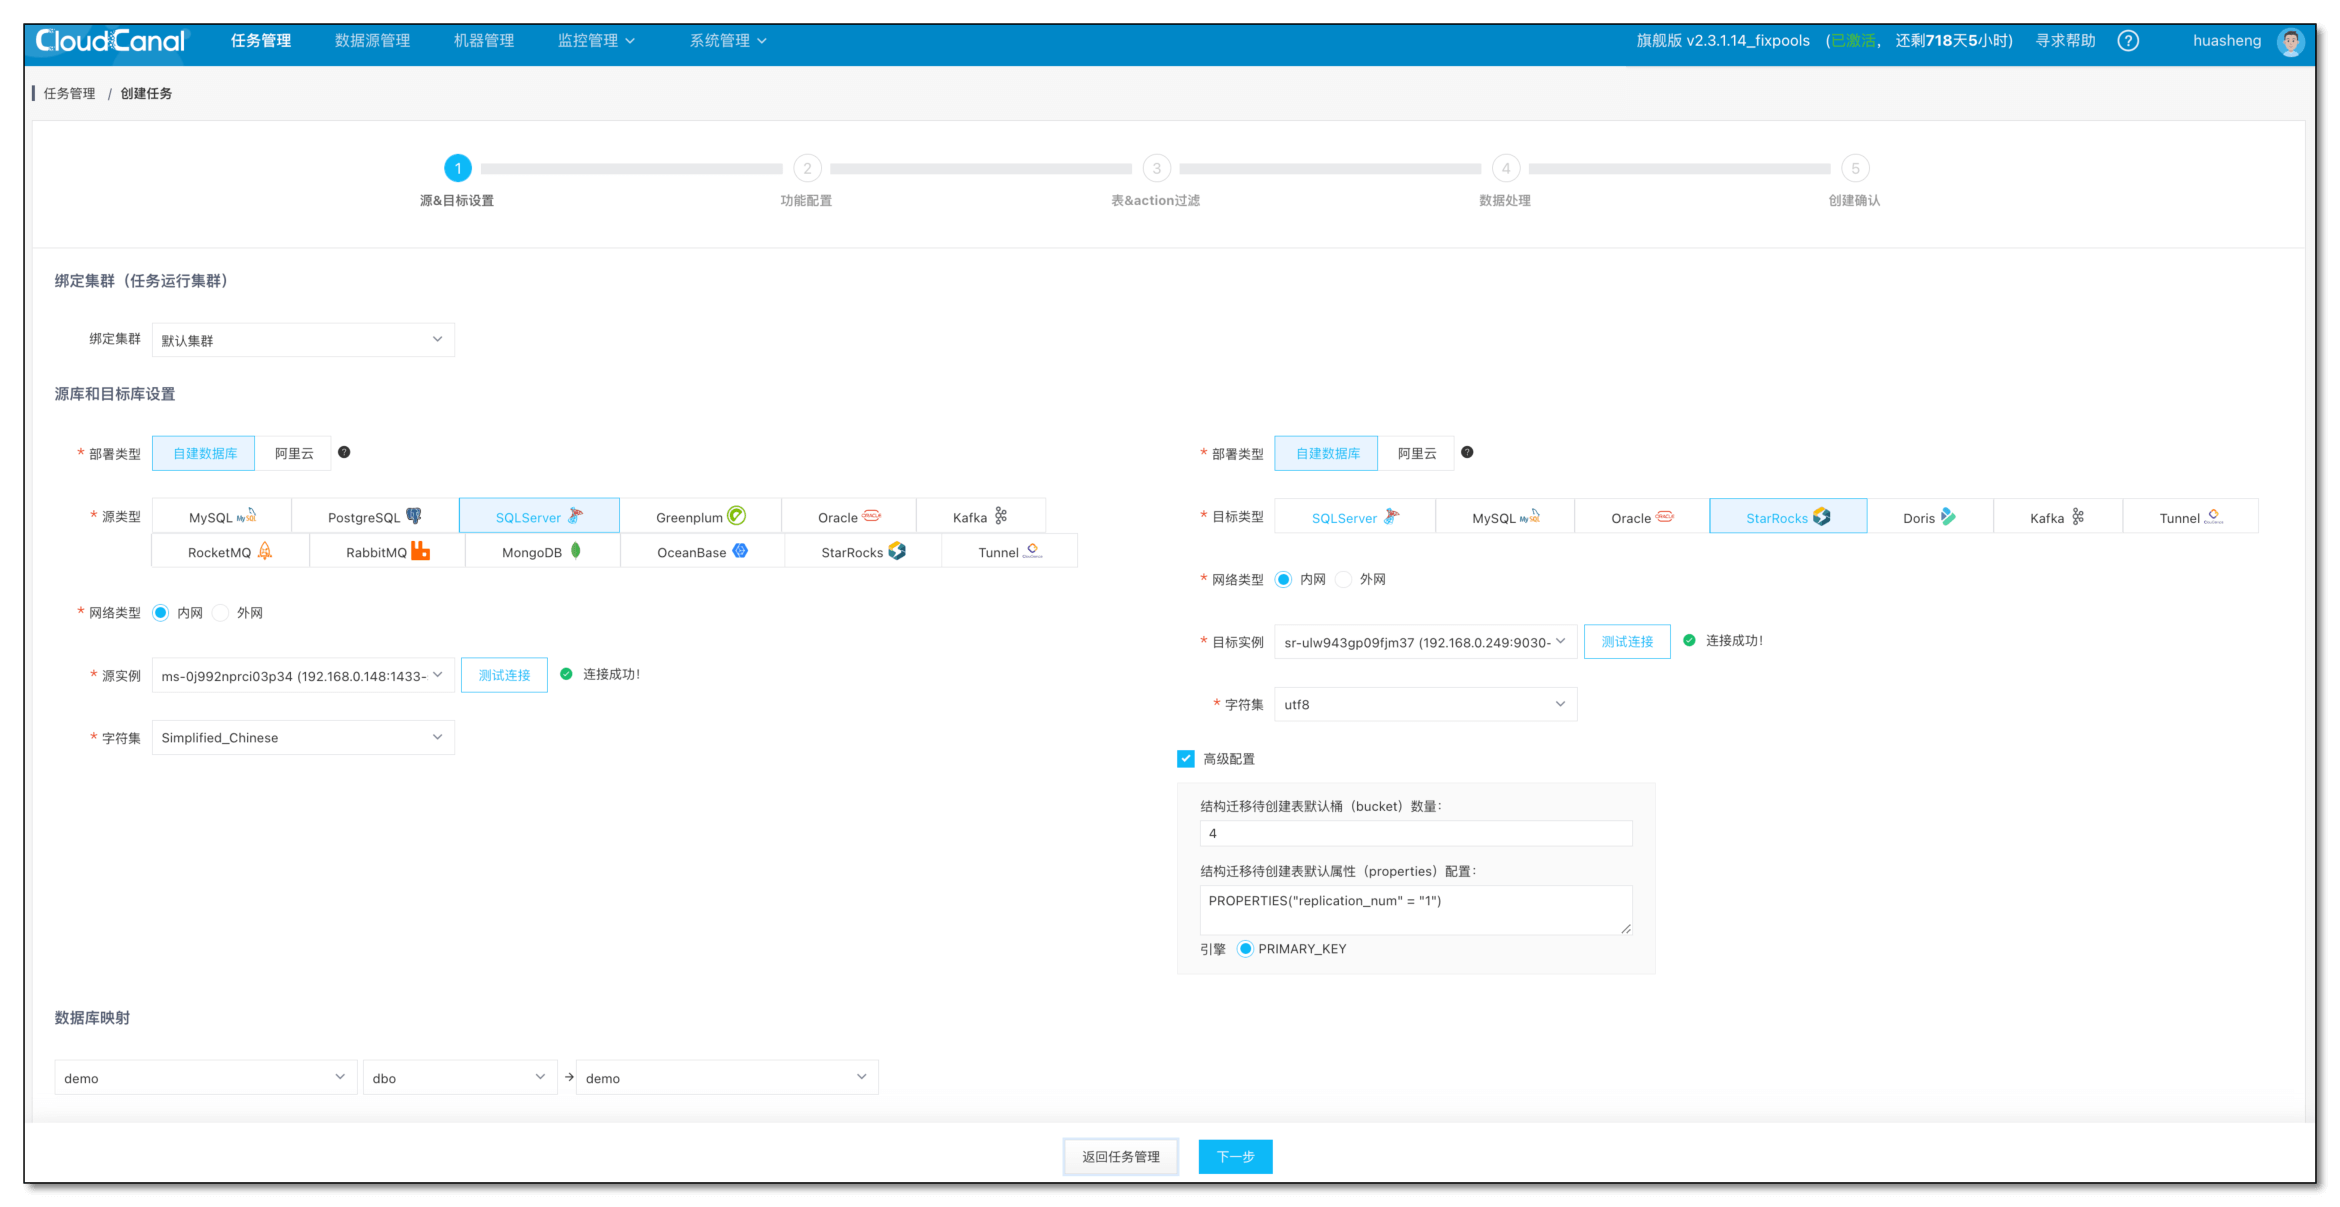Select MongoDB as source type
The width and height of the screenshot is (2340, 1207).
543,551
